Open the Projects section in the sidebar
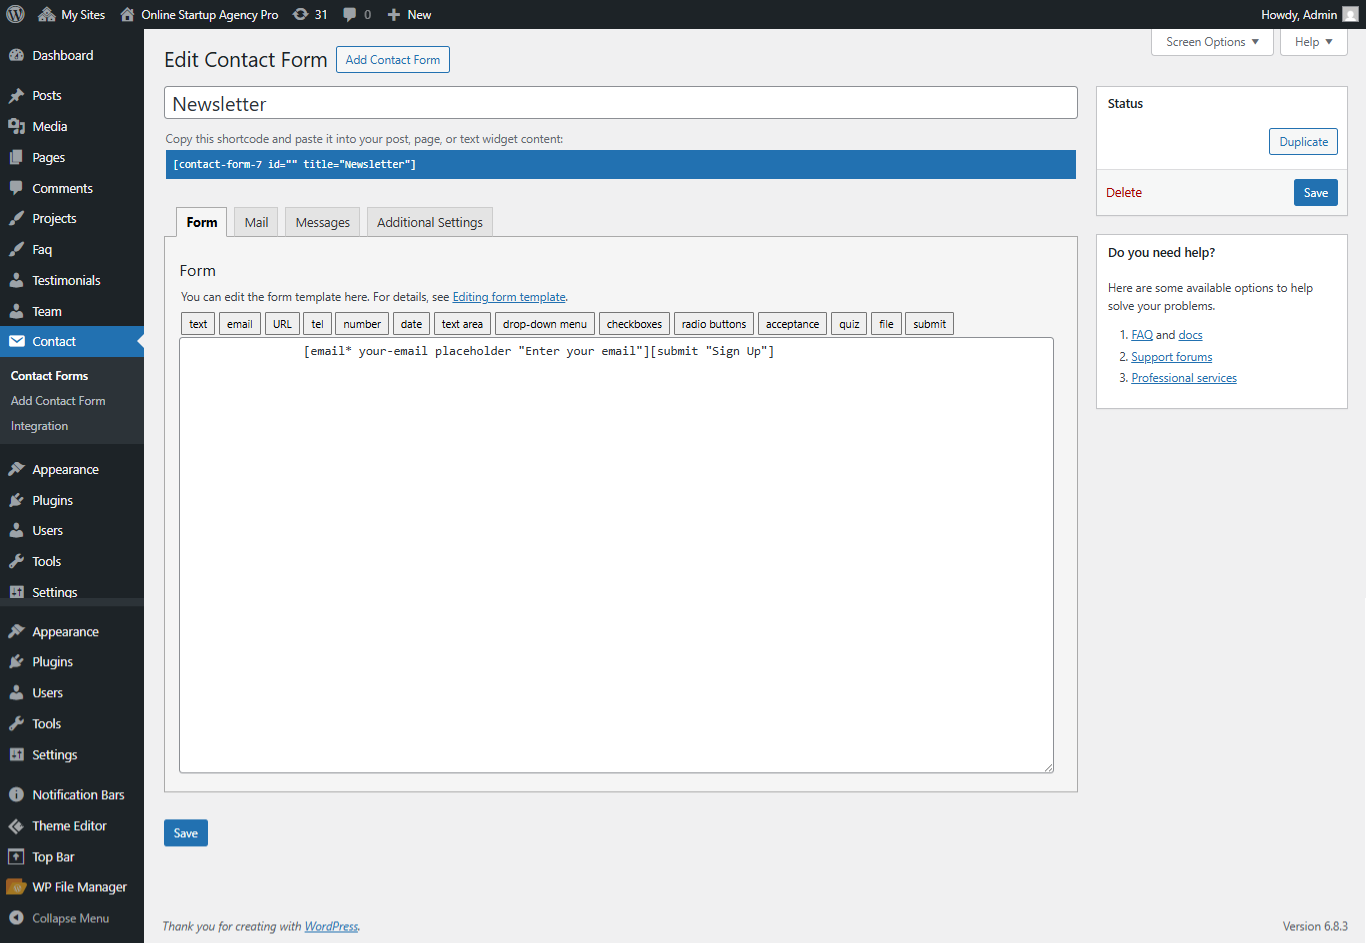Screen dimensions: 1366x945 pyautogui.click(x=53, y=218)
